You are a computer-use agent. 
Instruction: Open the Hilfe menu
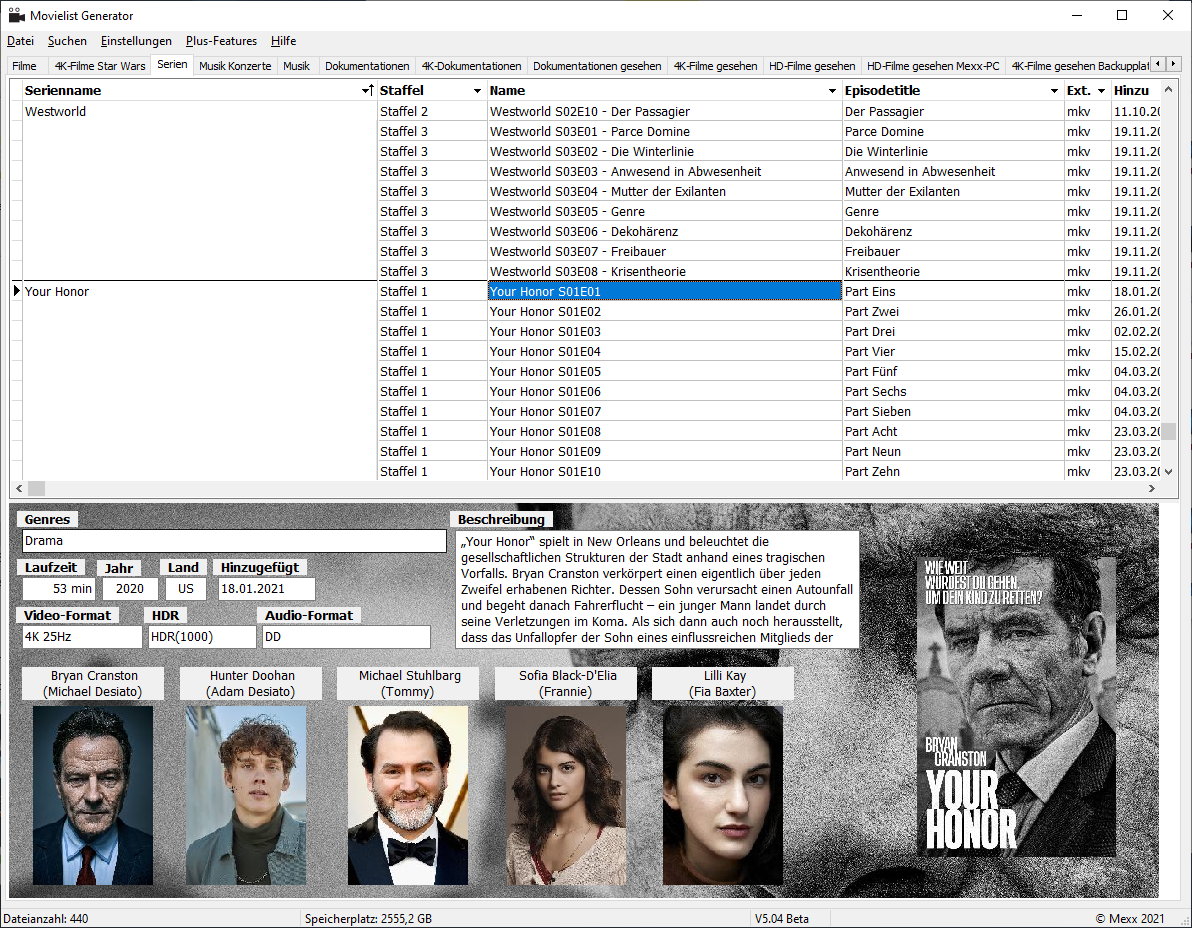[284, 41]
